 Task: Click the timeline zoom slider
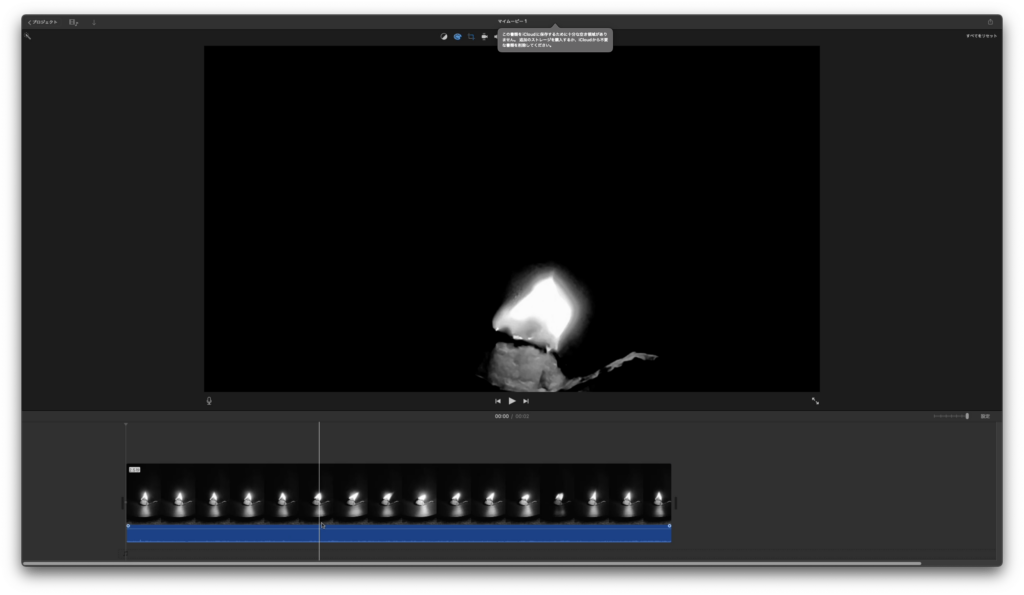point(950,416)
